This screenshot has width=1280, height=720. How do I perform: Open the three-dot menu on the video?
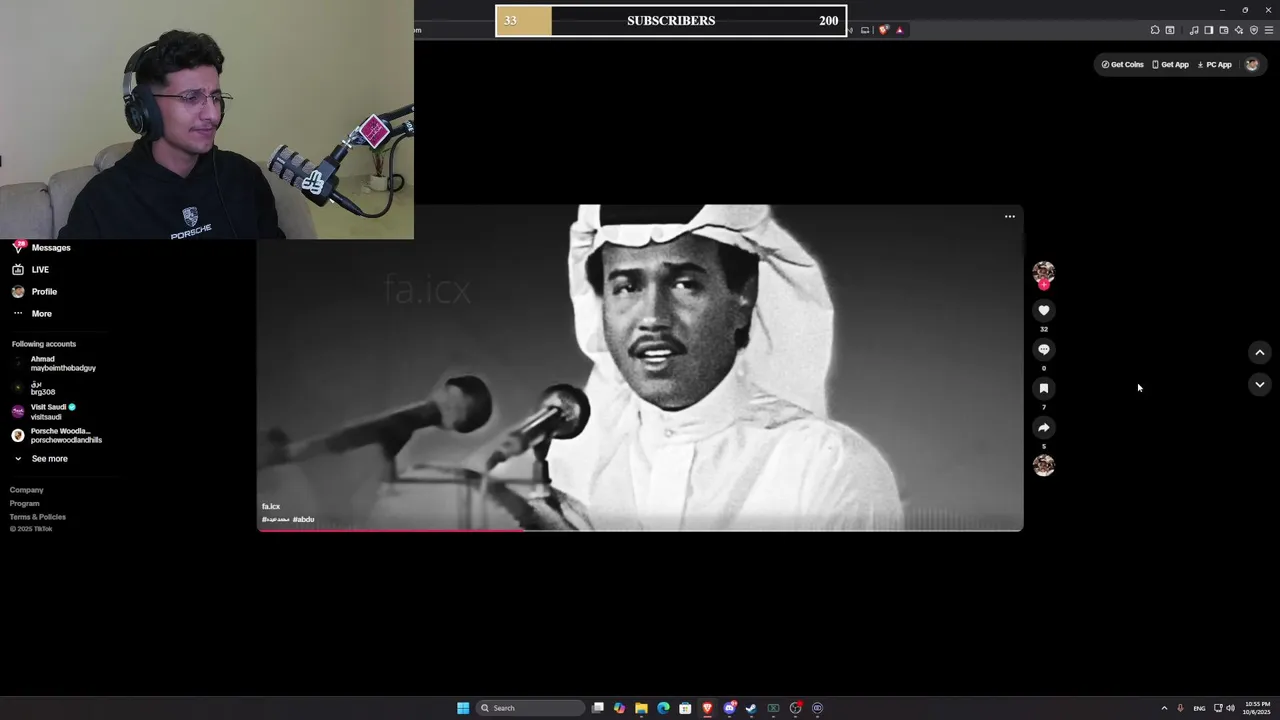[1009, 216]
